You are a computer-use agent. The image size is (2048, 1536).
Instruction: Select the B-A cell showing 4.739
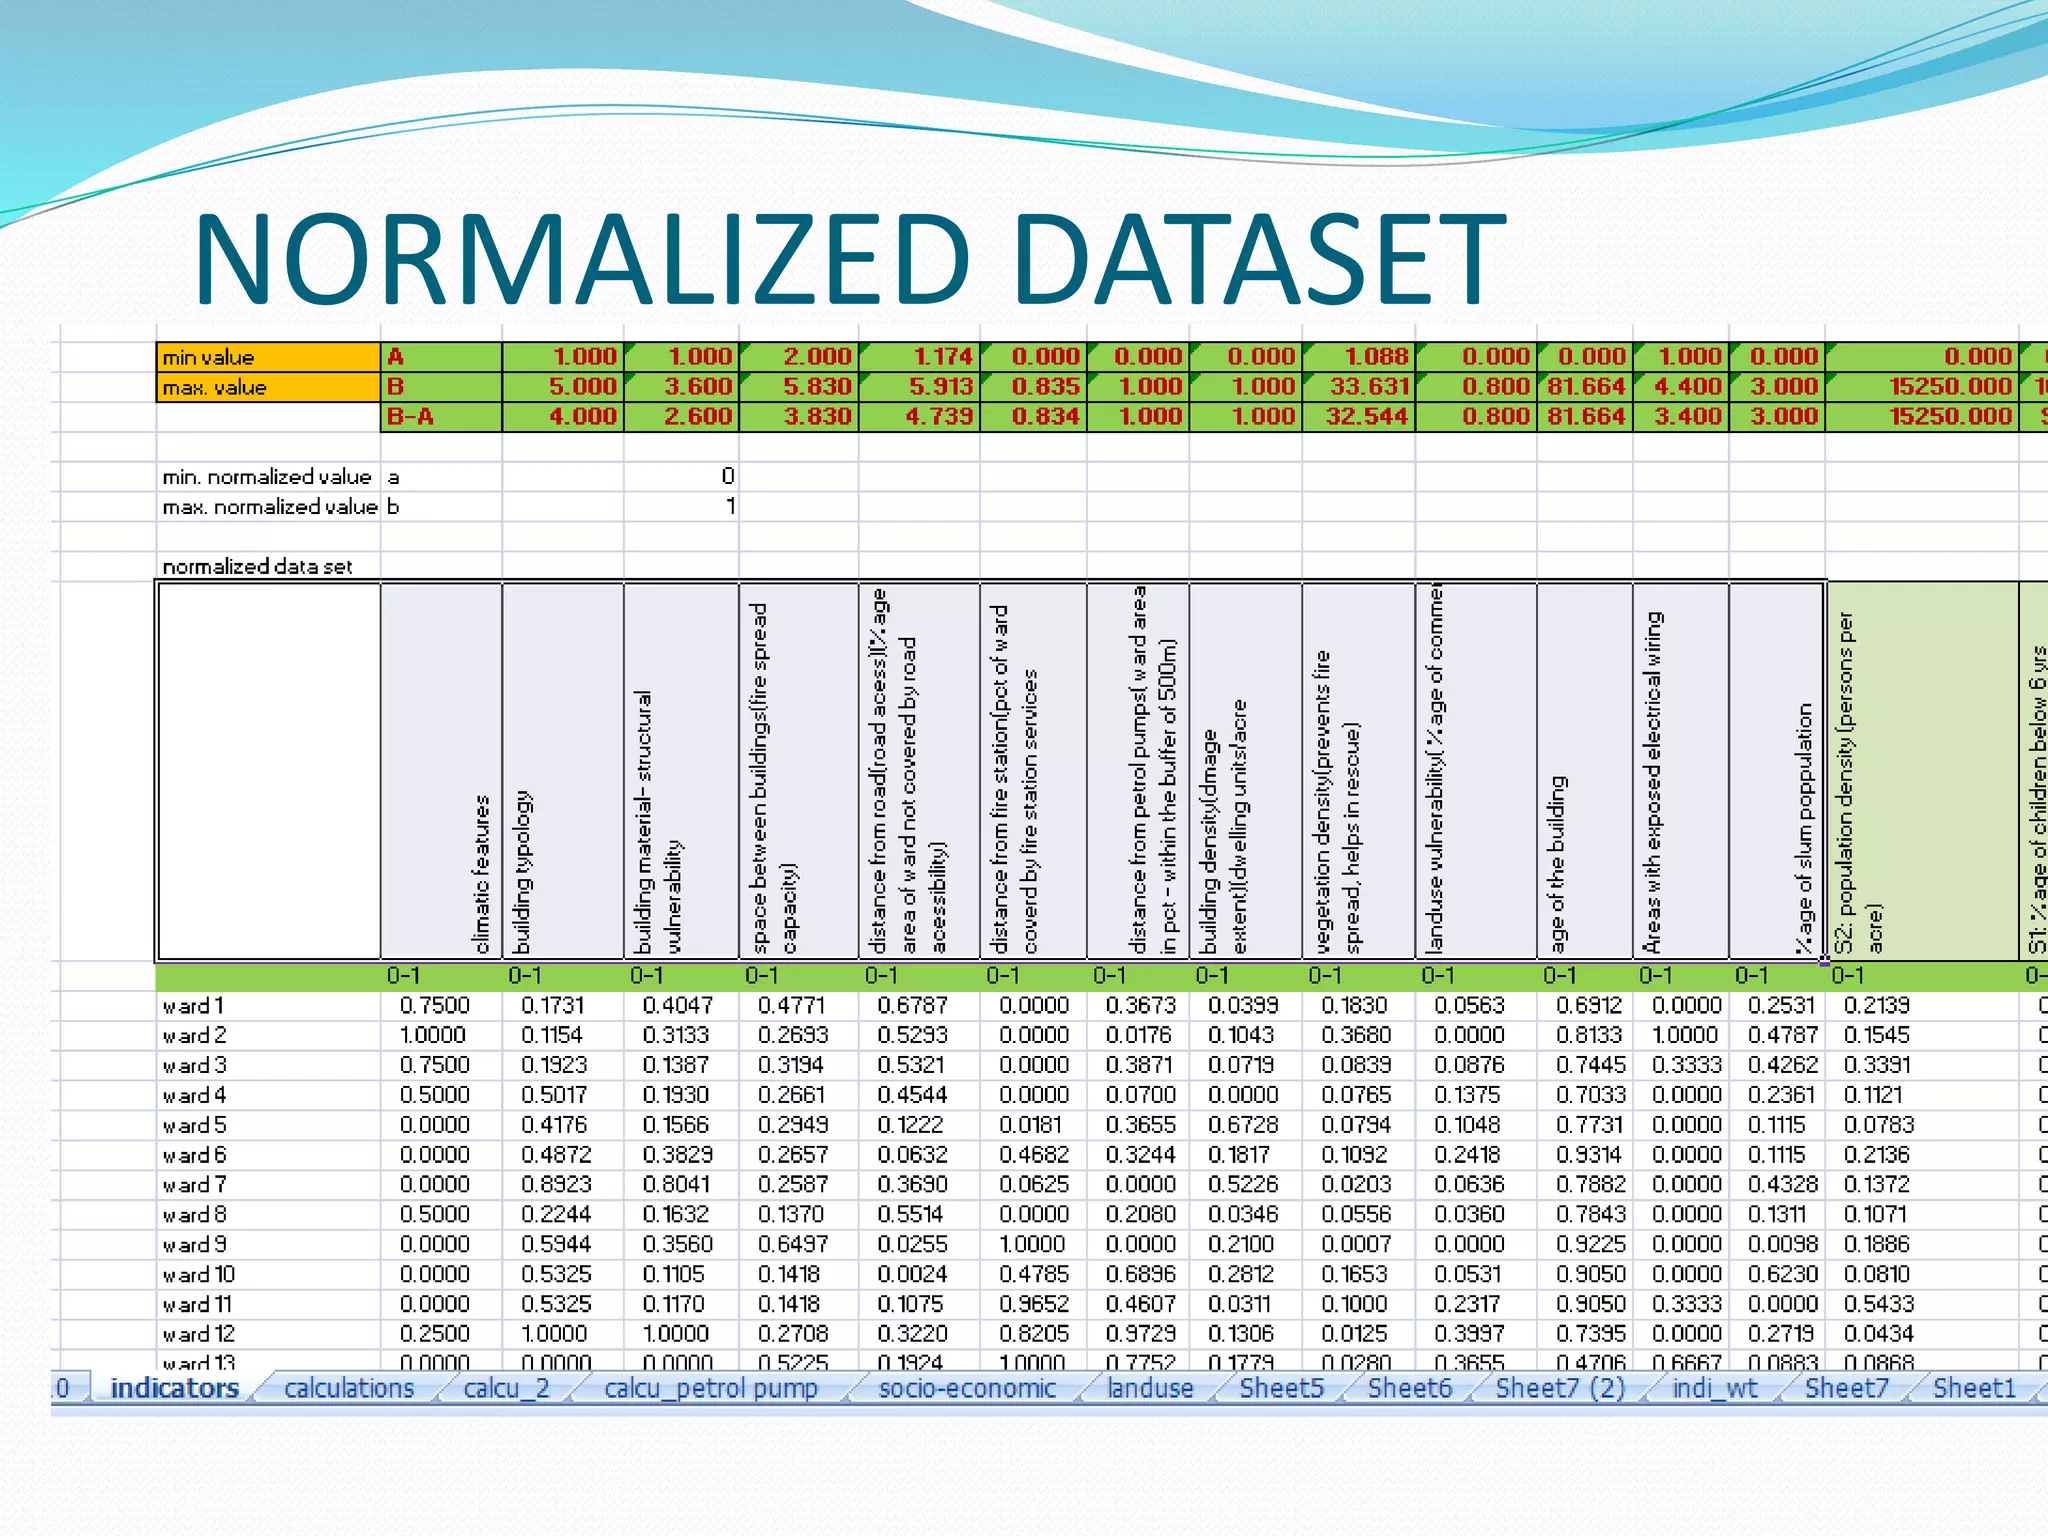point(919,417)
